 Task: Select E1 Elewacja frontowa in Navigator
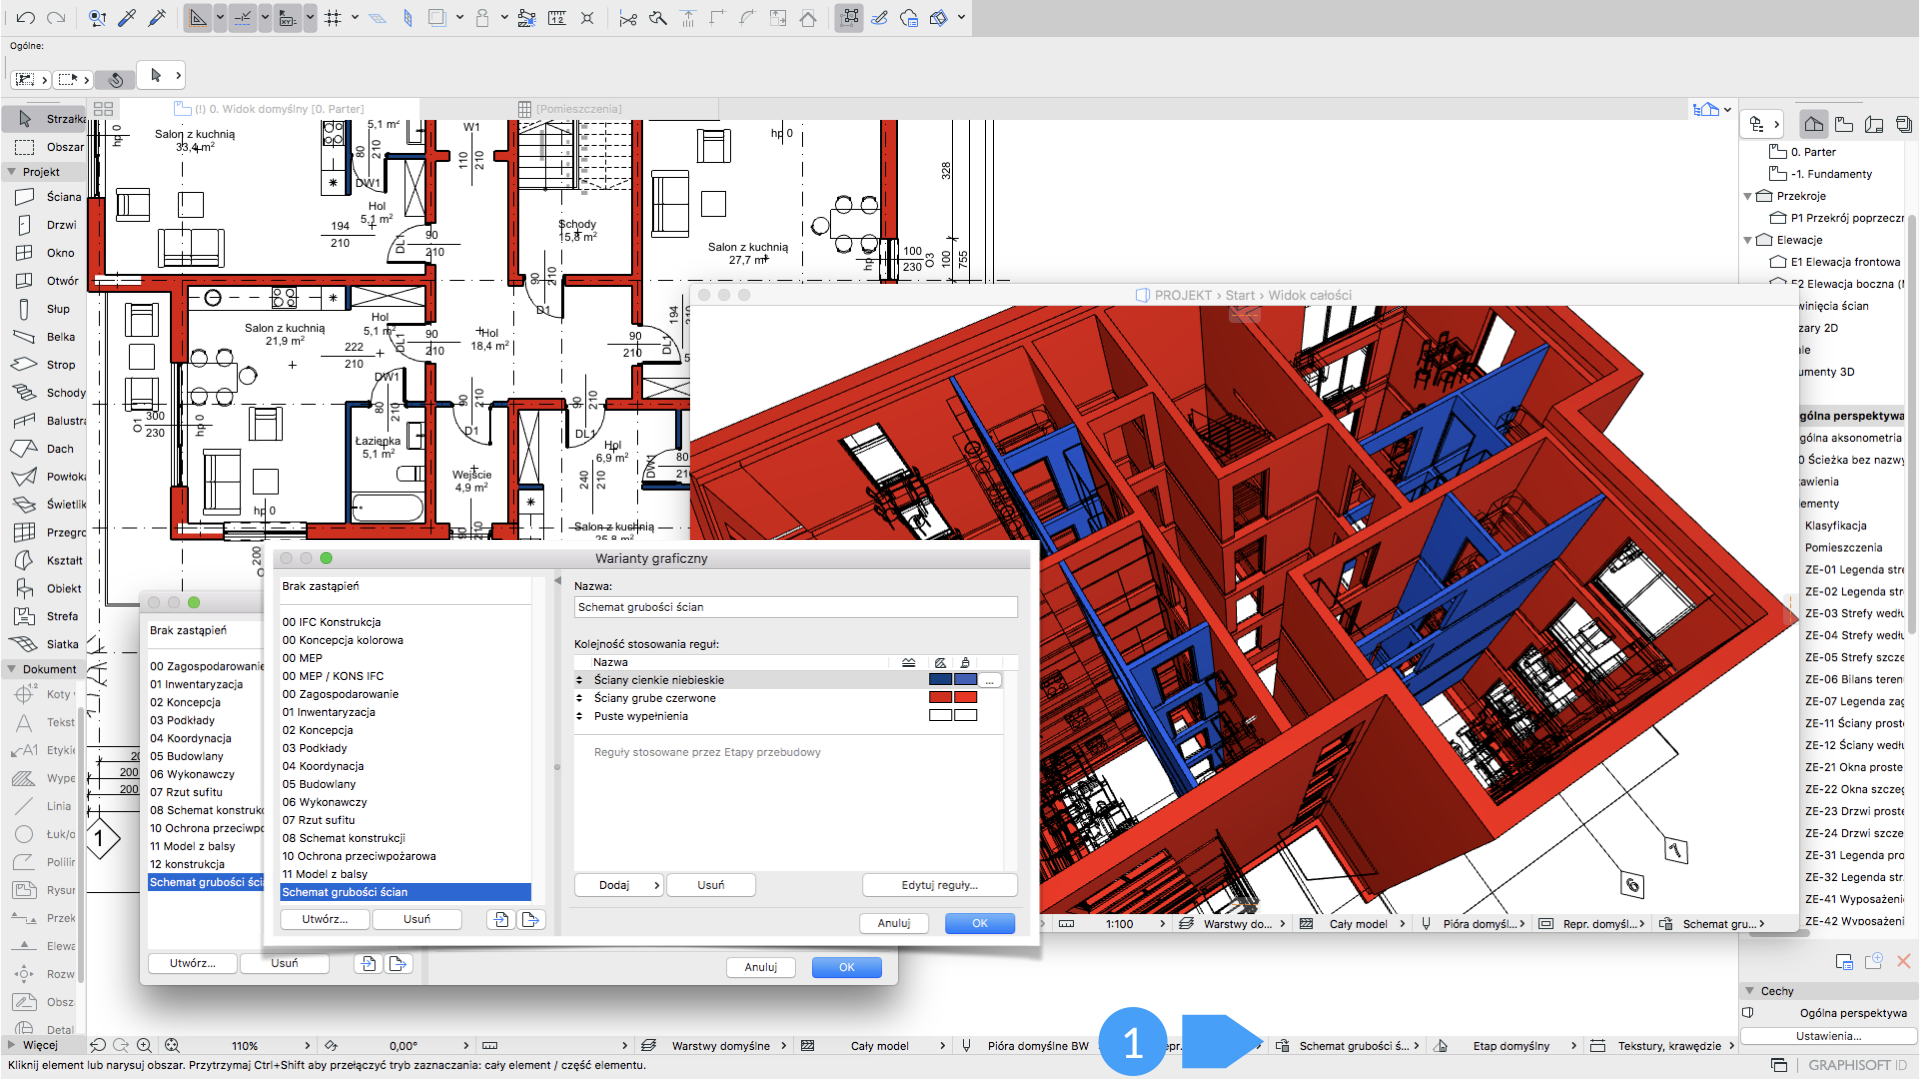(x=1835, y=262)
